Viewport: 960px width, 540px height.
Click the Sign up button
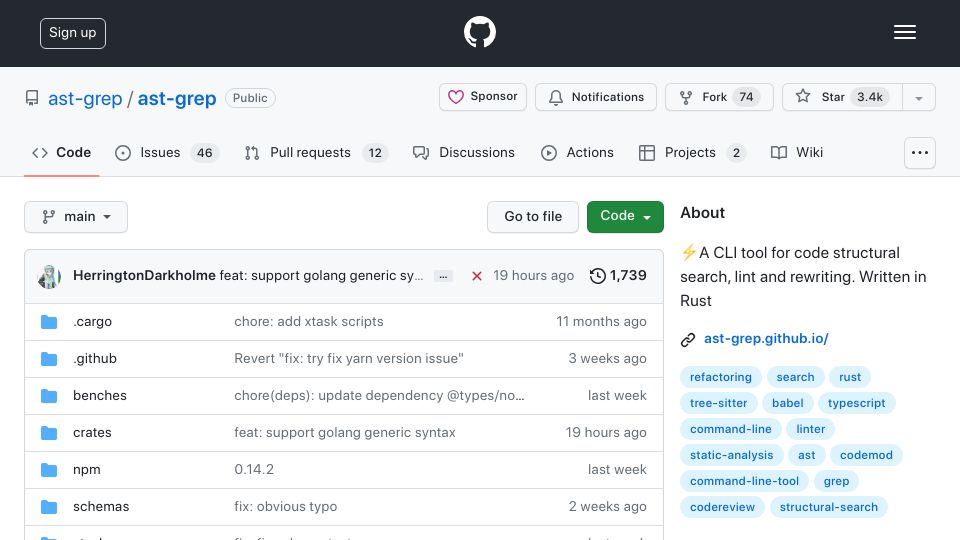coord(73,33)
